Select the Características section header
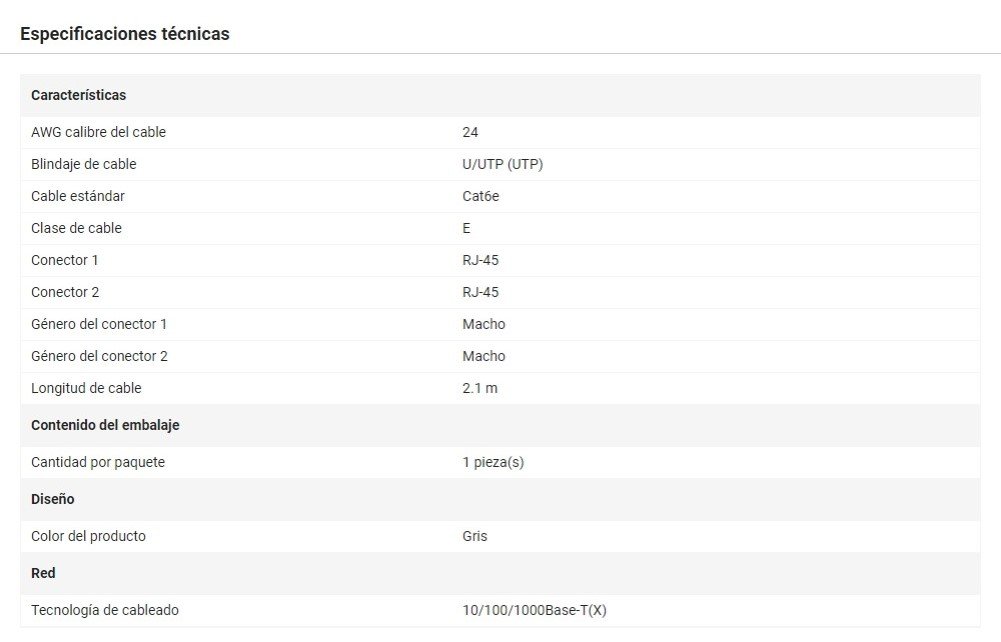Screen dimensions: 1001x642 pyautogui.click(x=79, y=95)
